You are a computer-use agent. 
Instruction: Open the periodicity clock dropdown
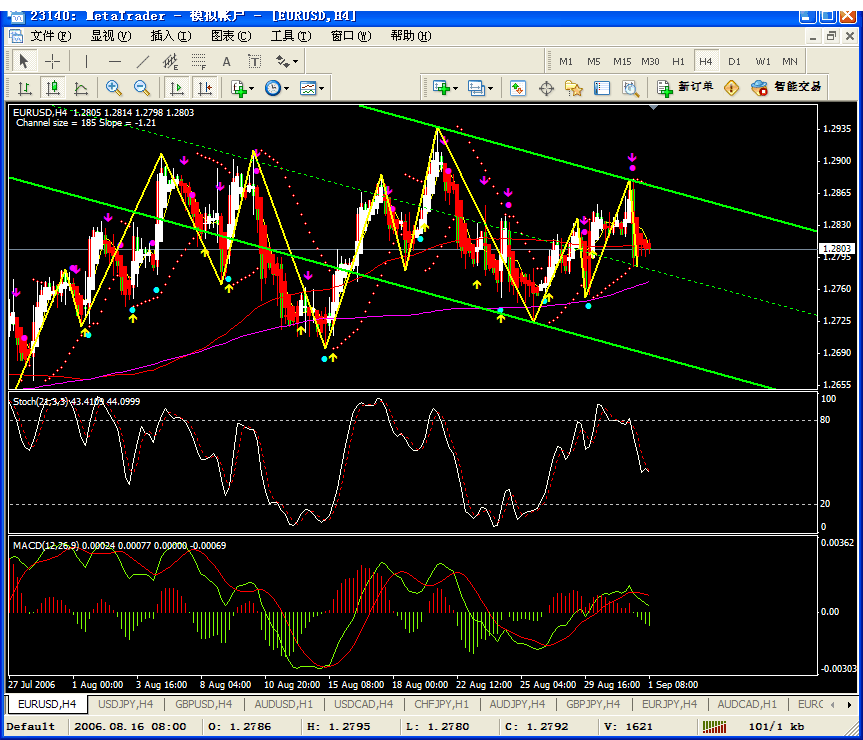(277, 88)
